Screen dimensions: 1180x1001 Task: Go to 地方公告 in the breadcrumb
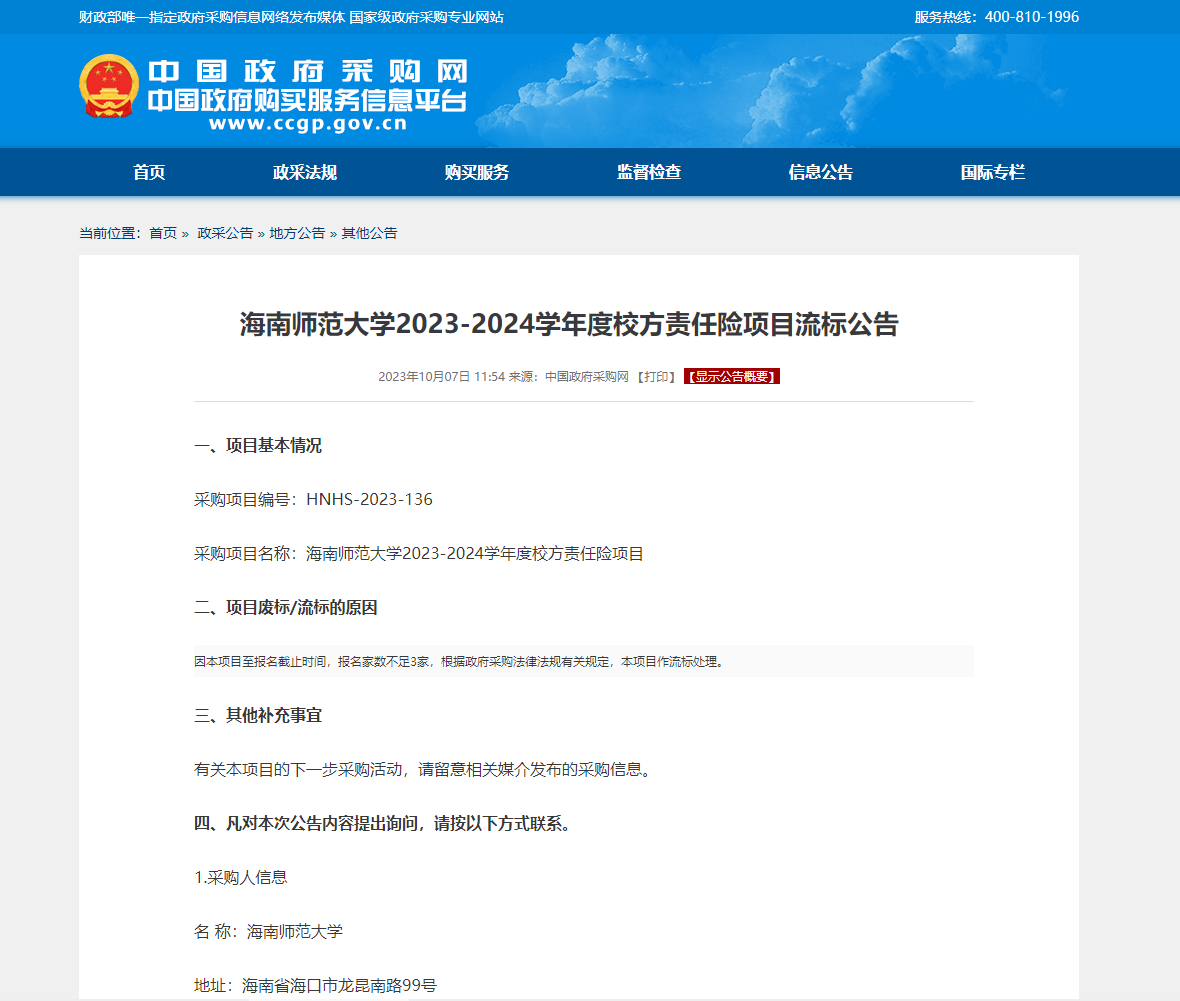click(x=297, y=233)
